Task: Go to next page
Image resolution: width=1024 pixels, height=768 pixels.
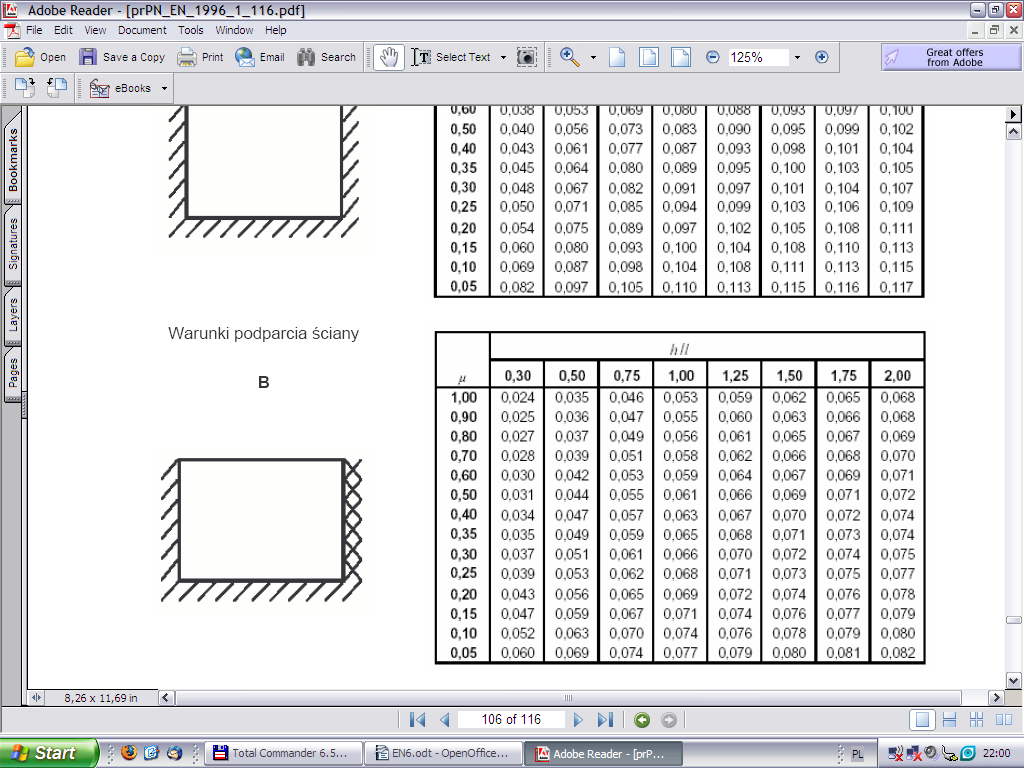Action: [578, 720]
